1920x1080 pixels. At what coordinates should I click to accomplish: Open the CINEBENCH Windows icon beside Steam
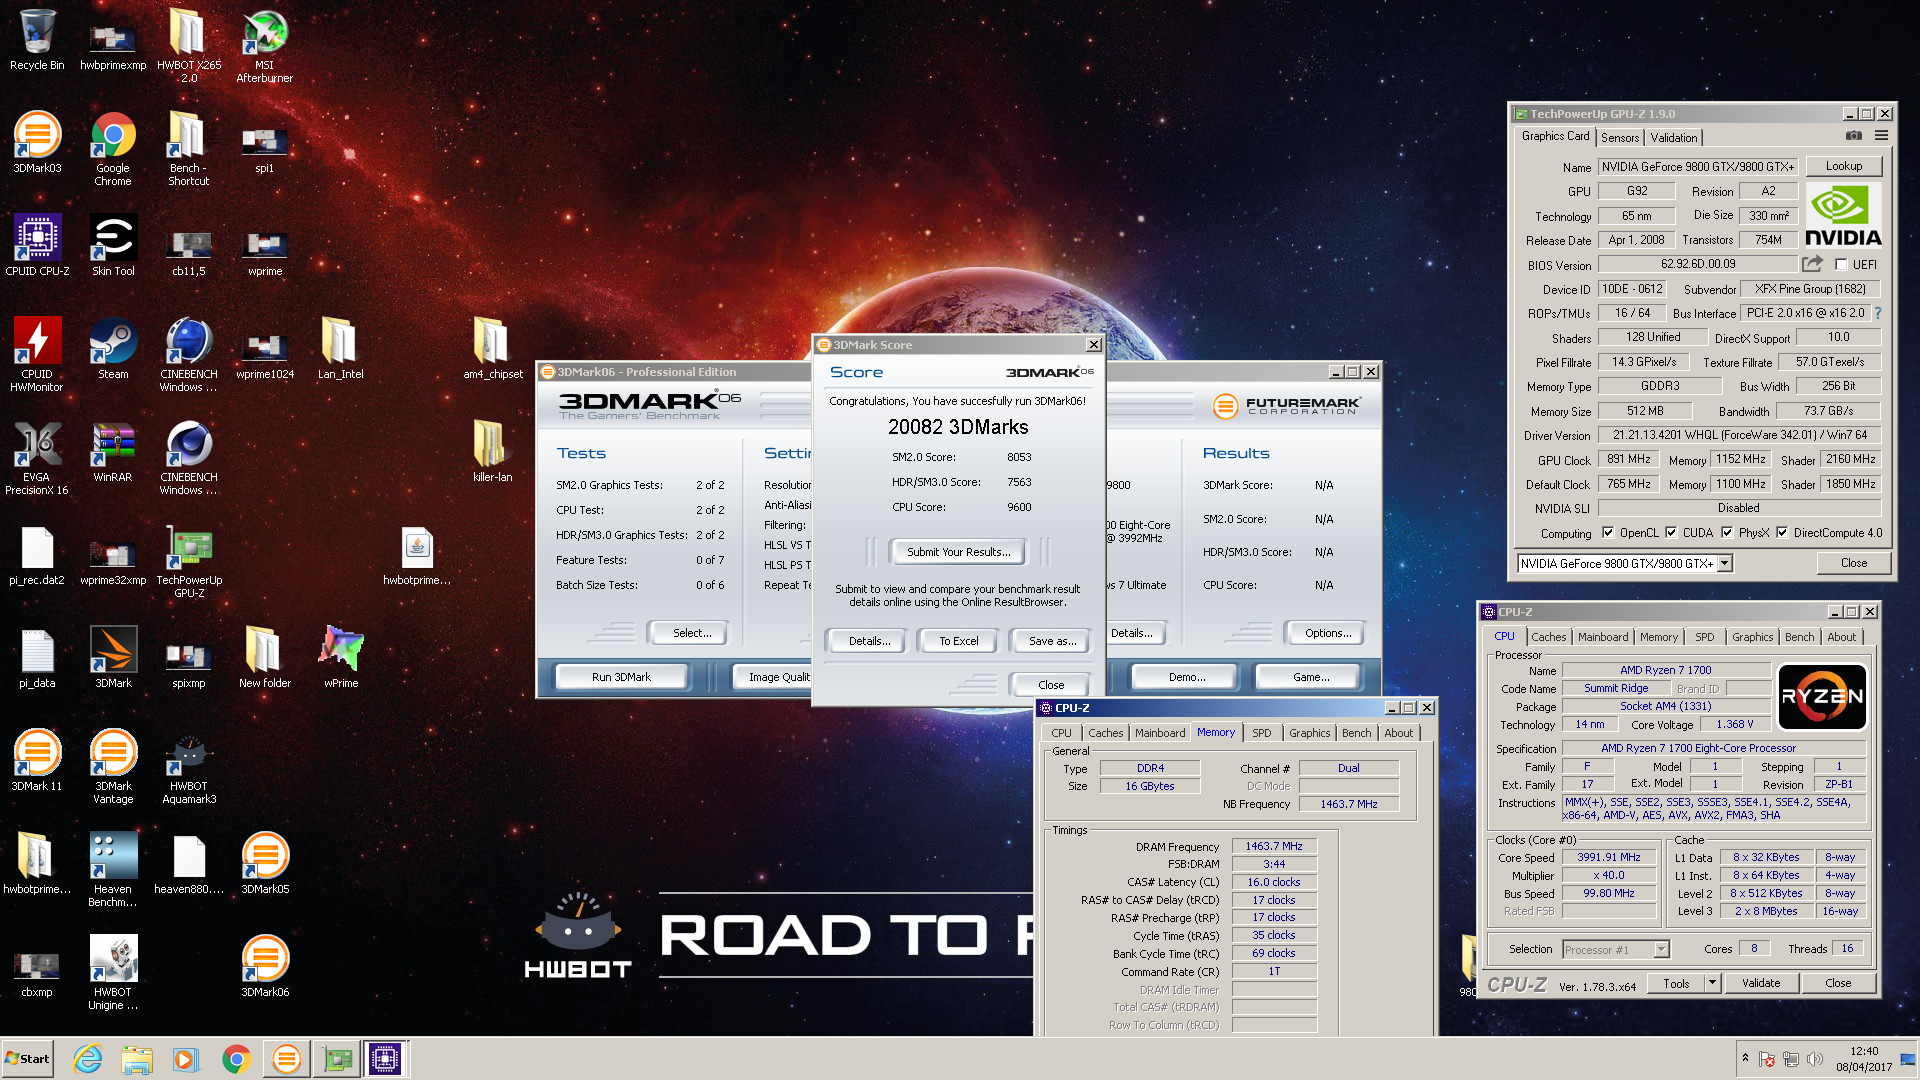click(x=189, y=355)
